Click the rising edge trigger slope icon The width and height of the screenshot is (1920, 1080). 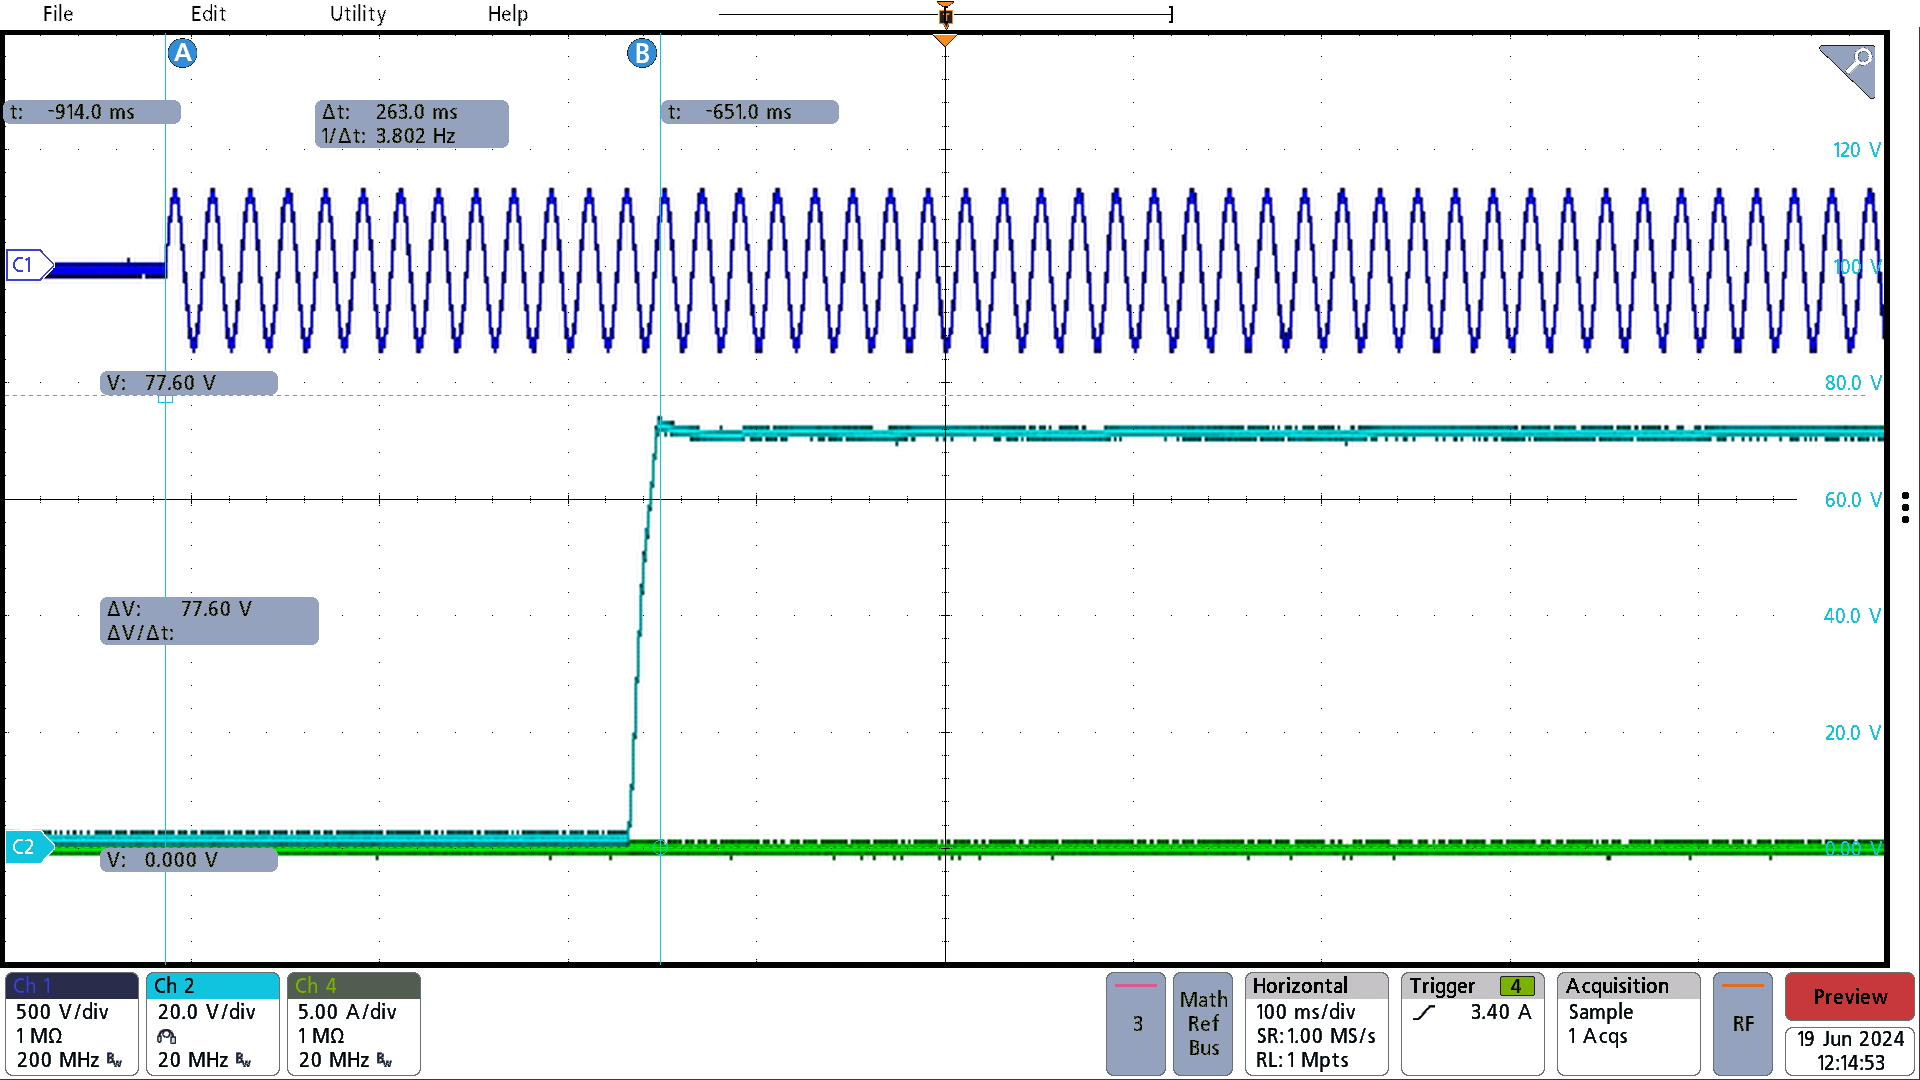(x=1424, y=1012)
